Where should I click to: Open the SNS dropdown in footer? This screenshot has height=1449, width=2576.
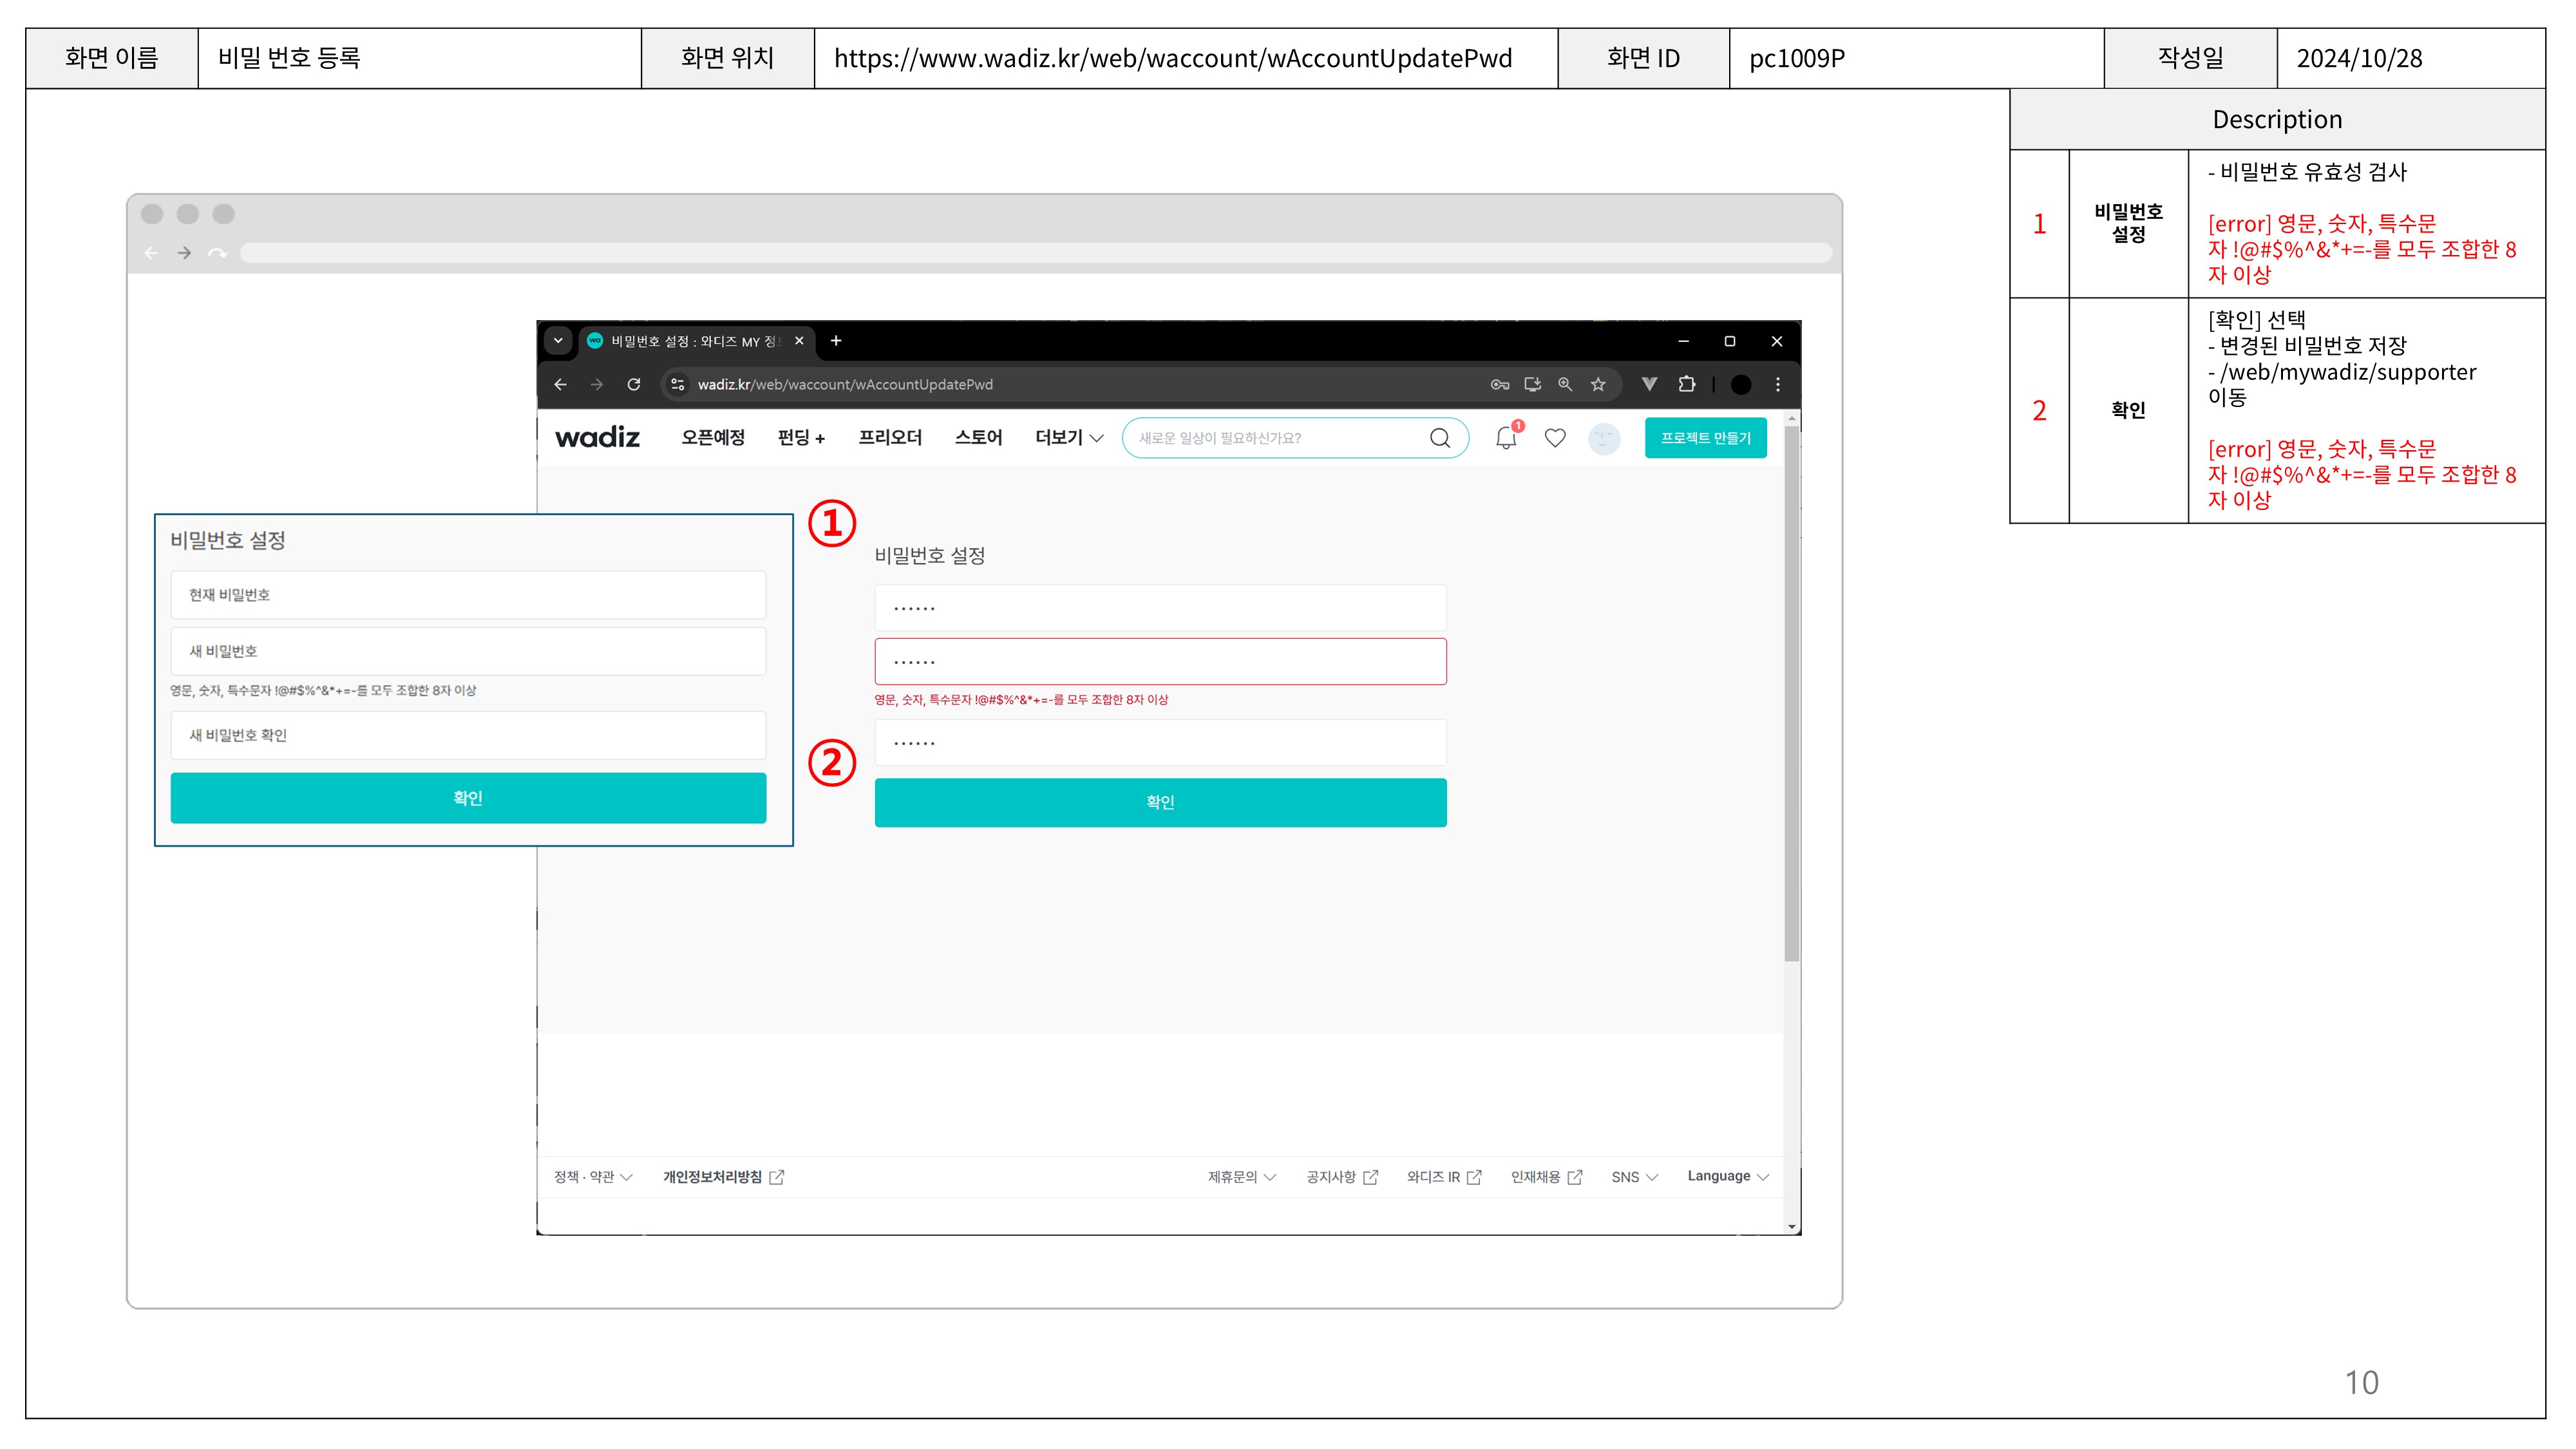[1634, 1177]
